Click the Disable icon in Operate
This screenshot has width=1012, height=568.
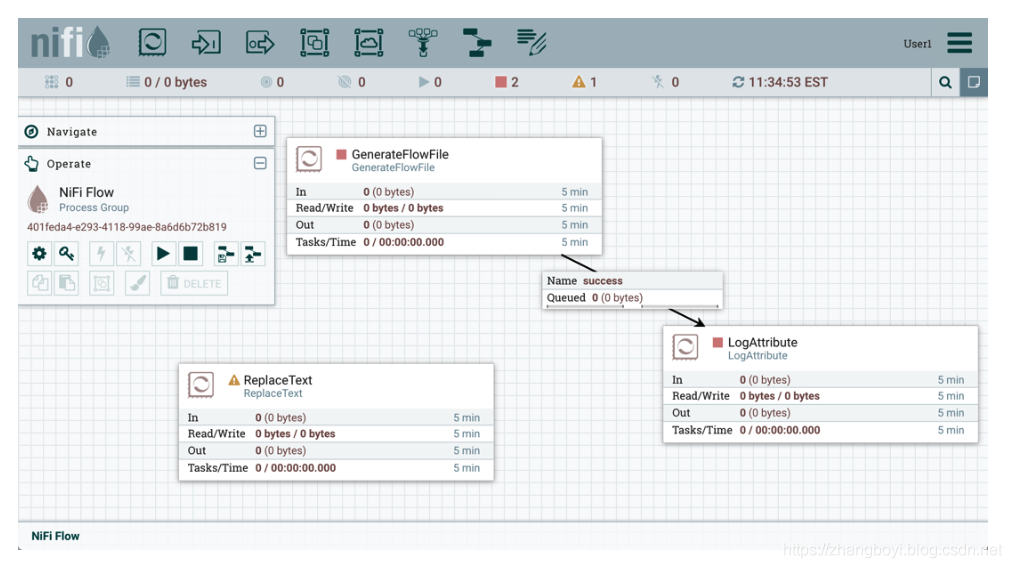[128, 254]
